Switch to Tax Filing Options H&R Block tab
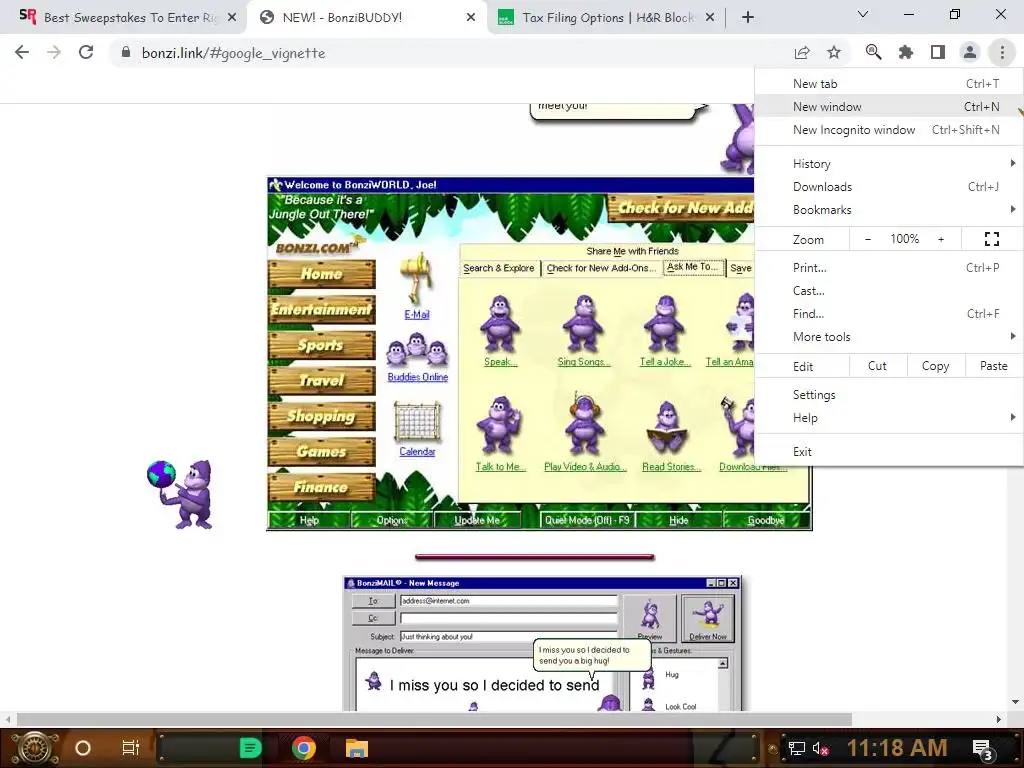This screenshot has height=768, width=1024. pos(605,18)
